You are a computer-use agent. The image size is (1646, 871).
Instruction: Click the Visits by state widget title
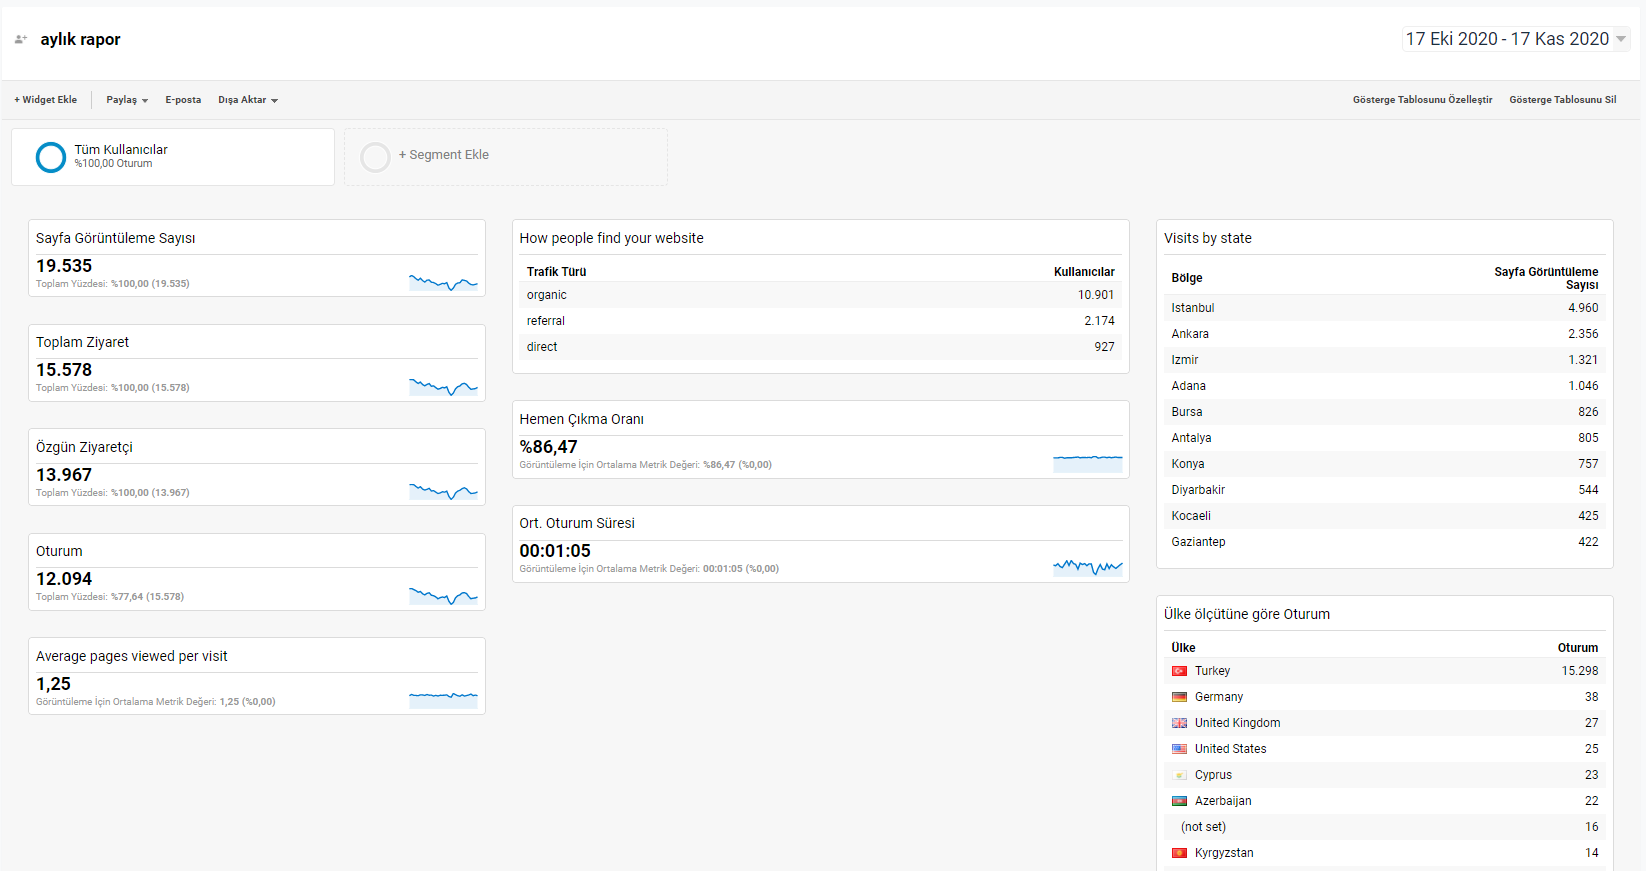click(x=1208, y=238)
